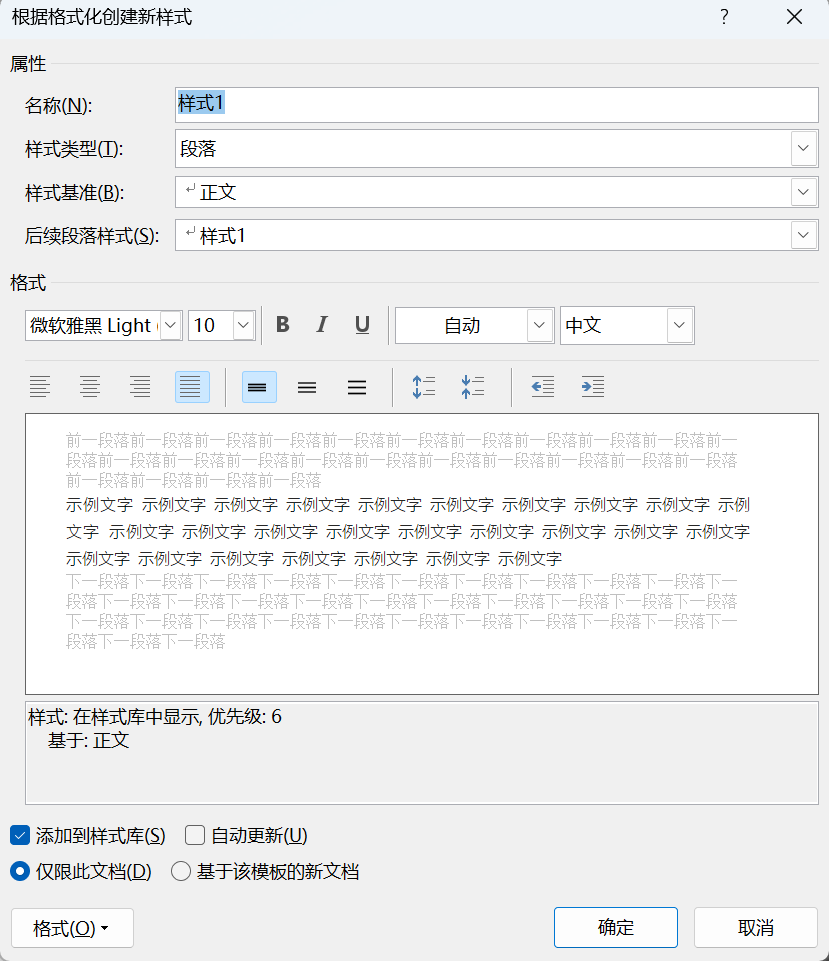Expand the font name dropdown

(171, 325)
